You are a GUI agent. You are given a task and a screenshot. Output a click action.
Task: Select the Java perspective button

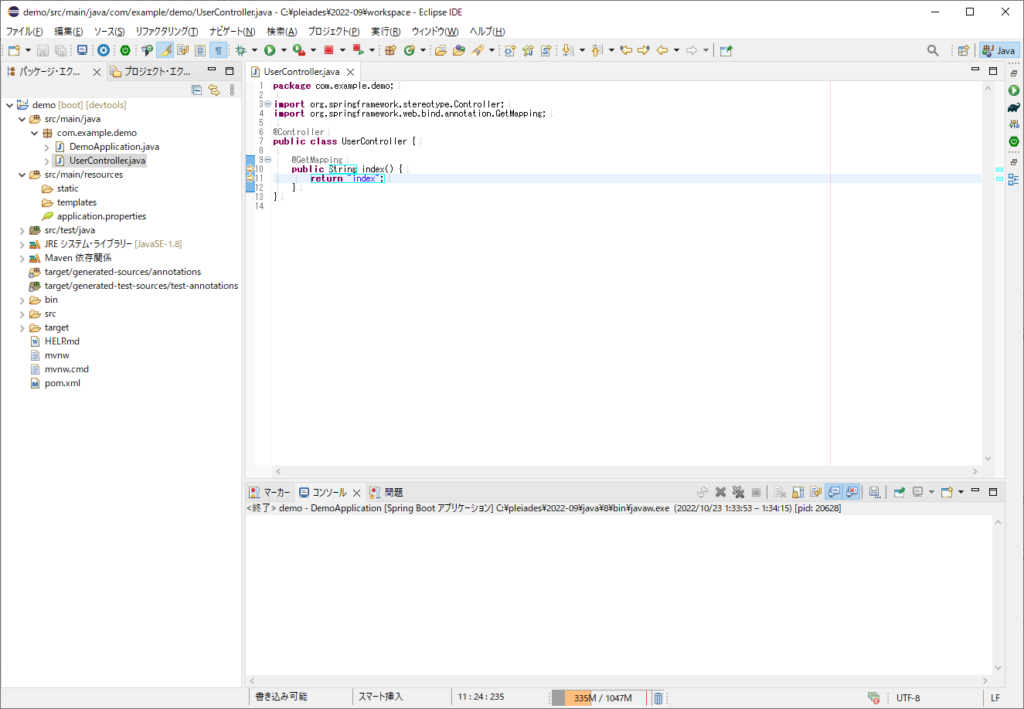[998, 50]
